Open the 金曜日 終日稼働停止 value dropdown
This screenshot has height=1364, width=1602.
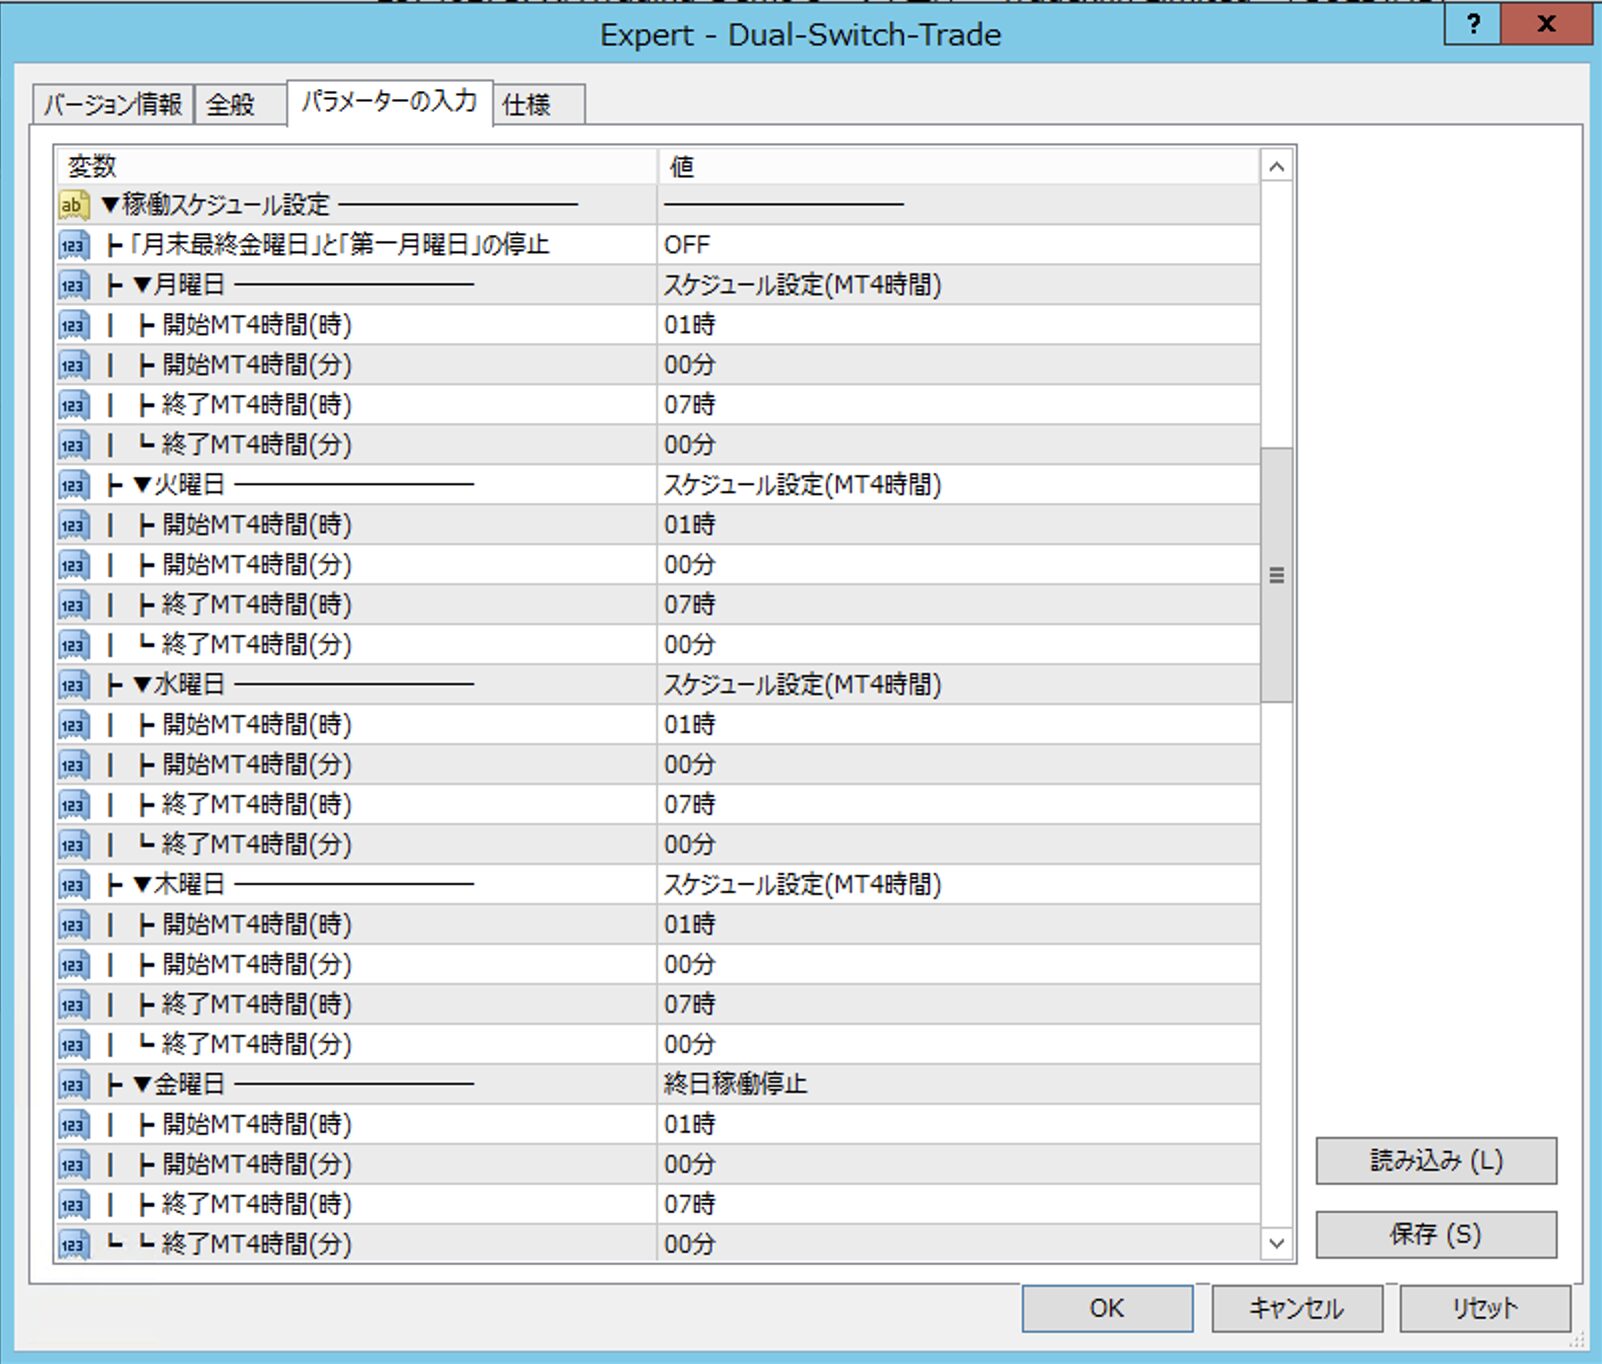[x=957, y=1085]
